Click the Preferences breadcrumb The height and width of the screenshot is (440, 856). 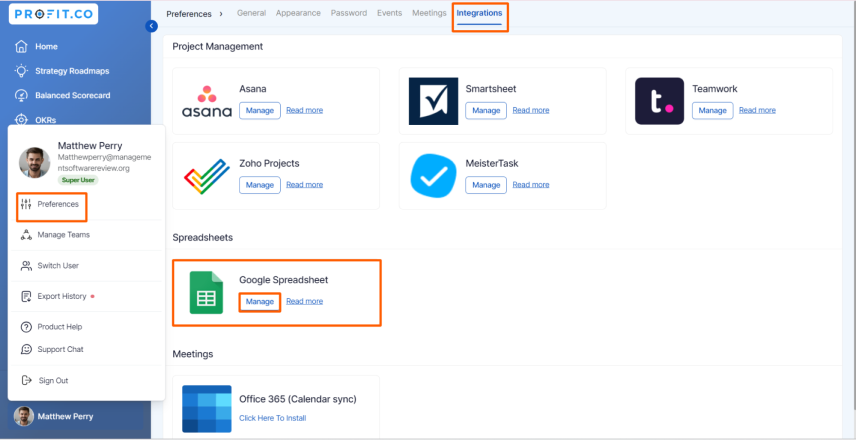189,14
